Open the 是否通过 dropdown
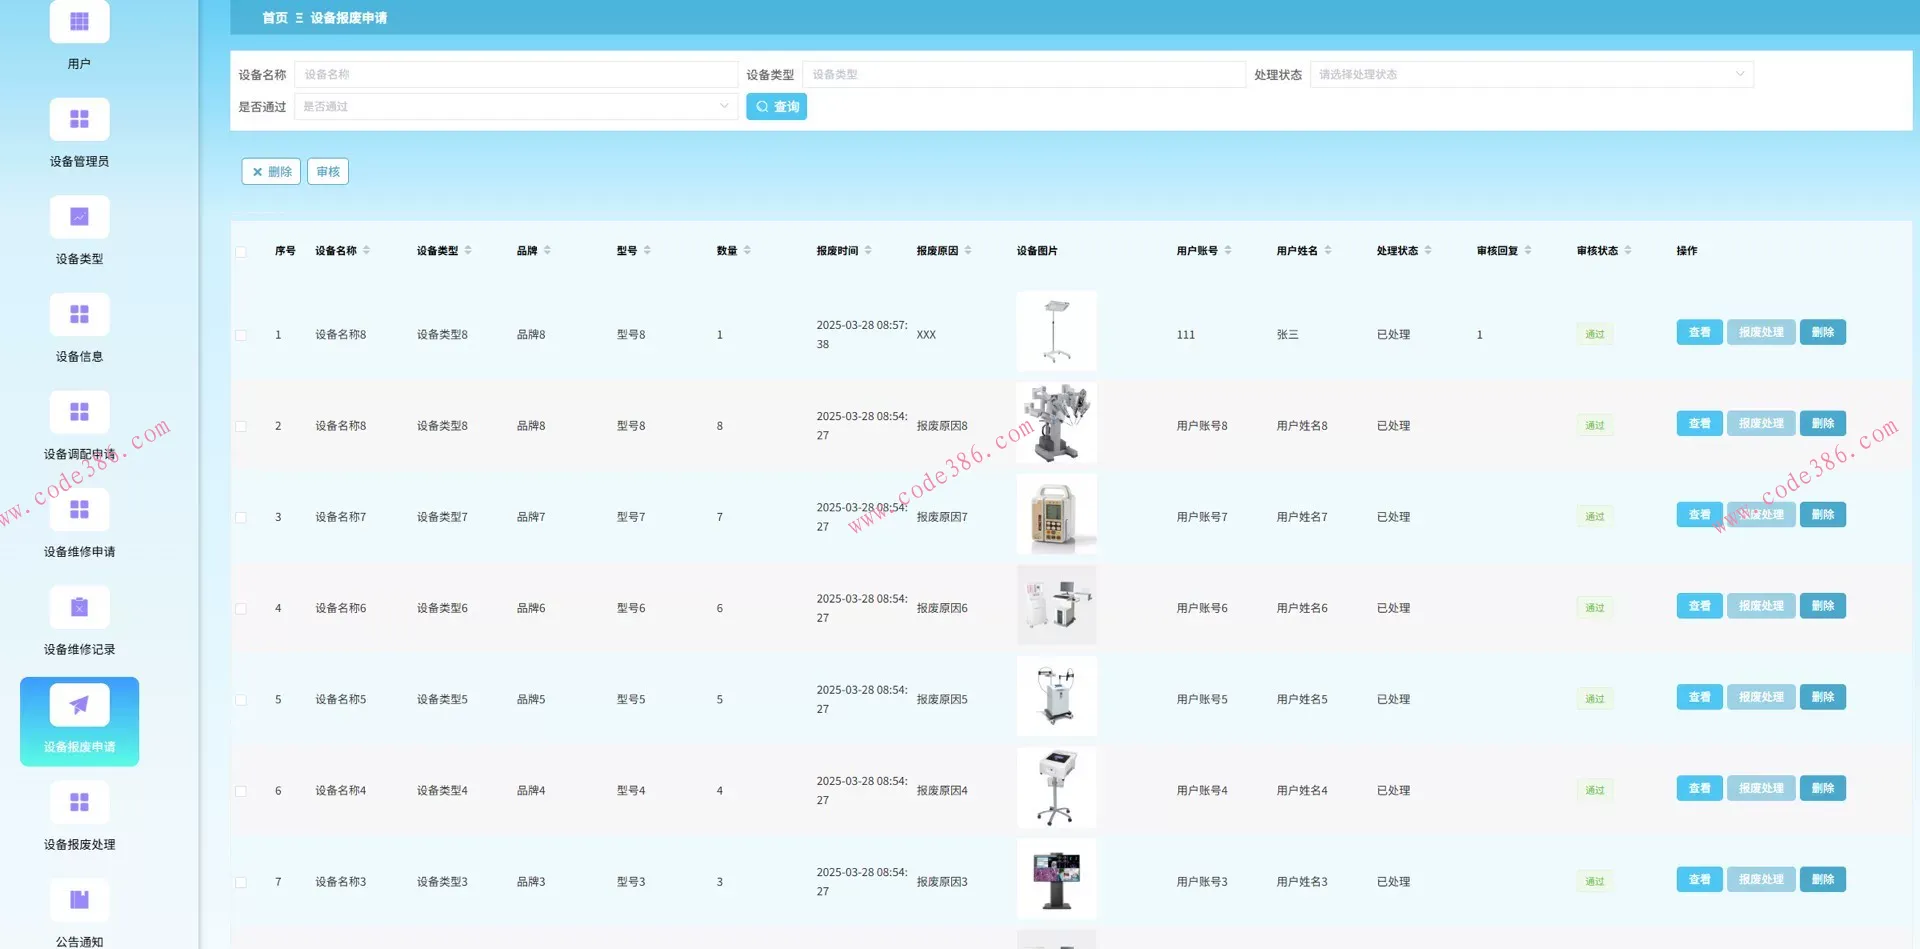1920x949 pixels. pos(515,107)
